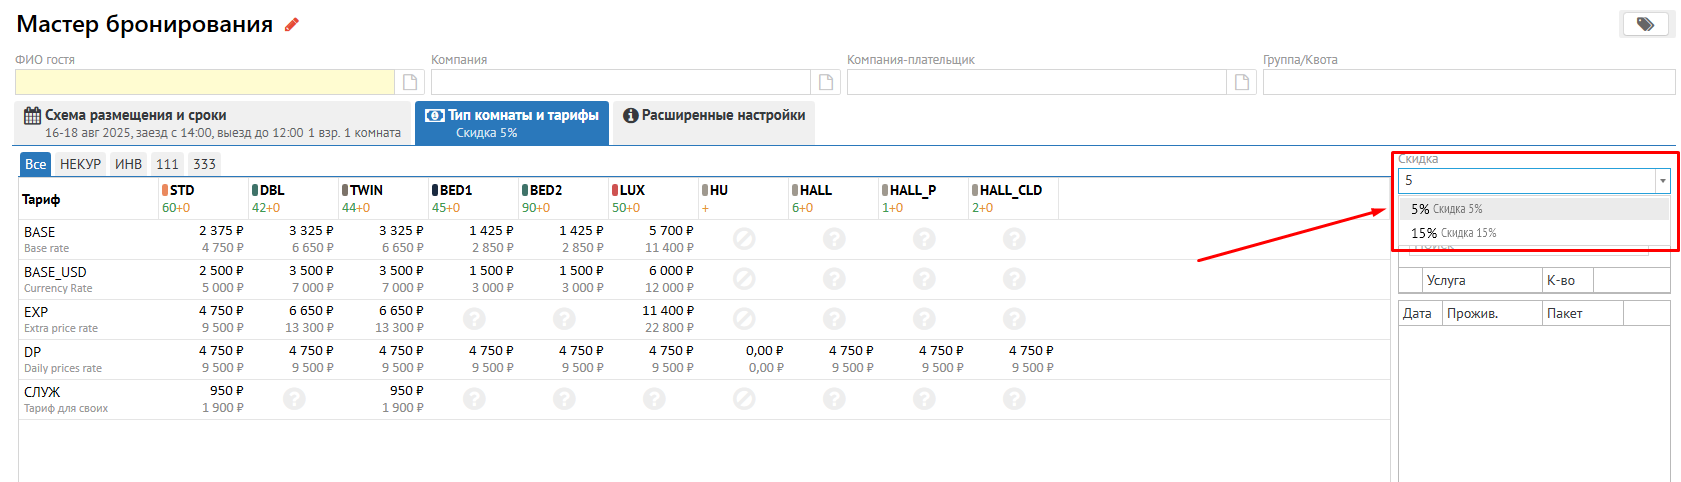The height and width of the screenshot is (482, 1681).
Task: Open guest name document icon
Action: pos(410,82)
